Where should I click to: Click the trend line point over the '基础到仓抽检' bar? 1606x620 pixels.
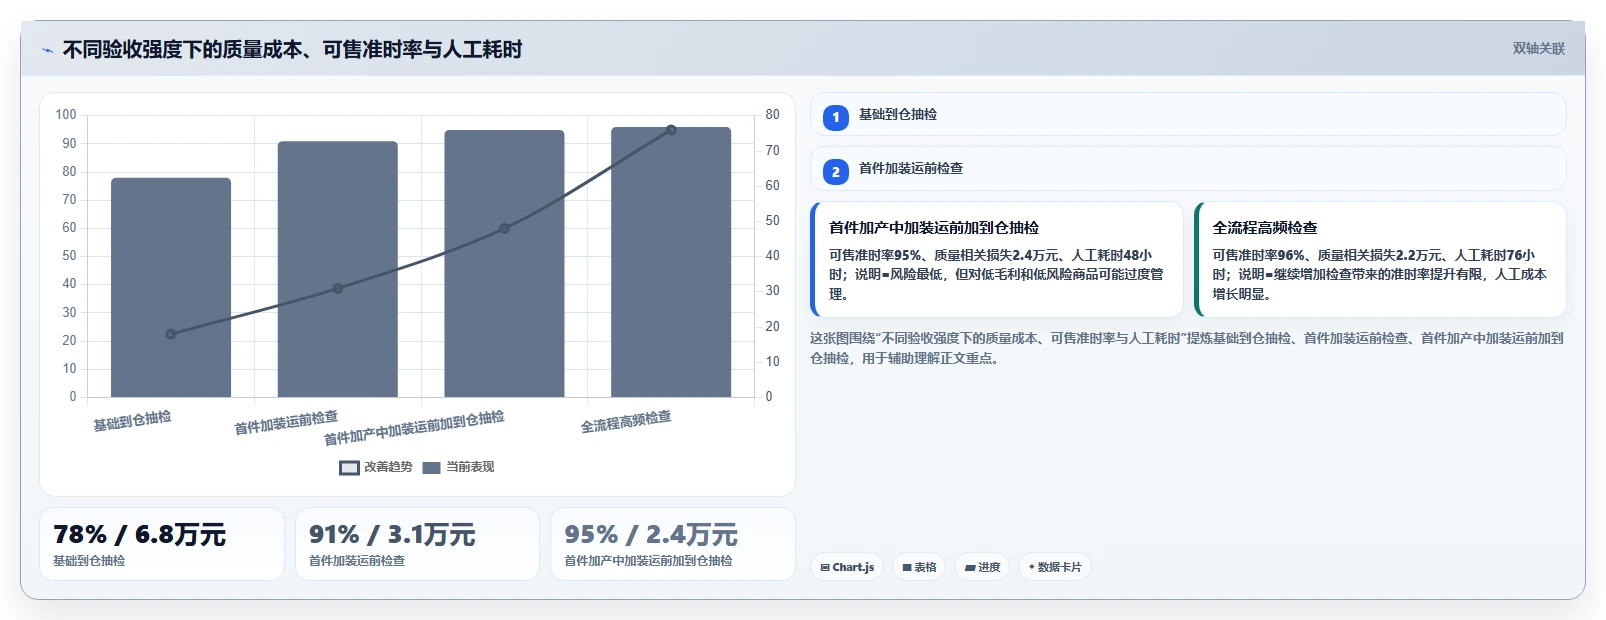(171, 334)
